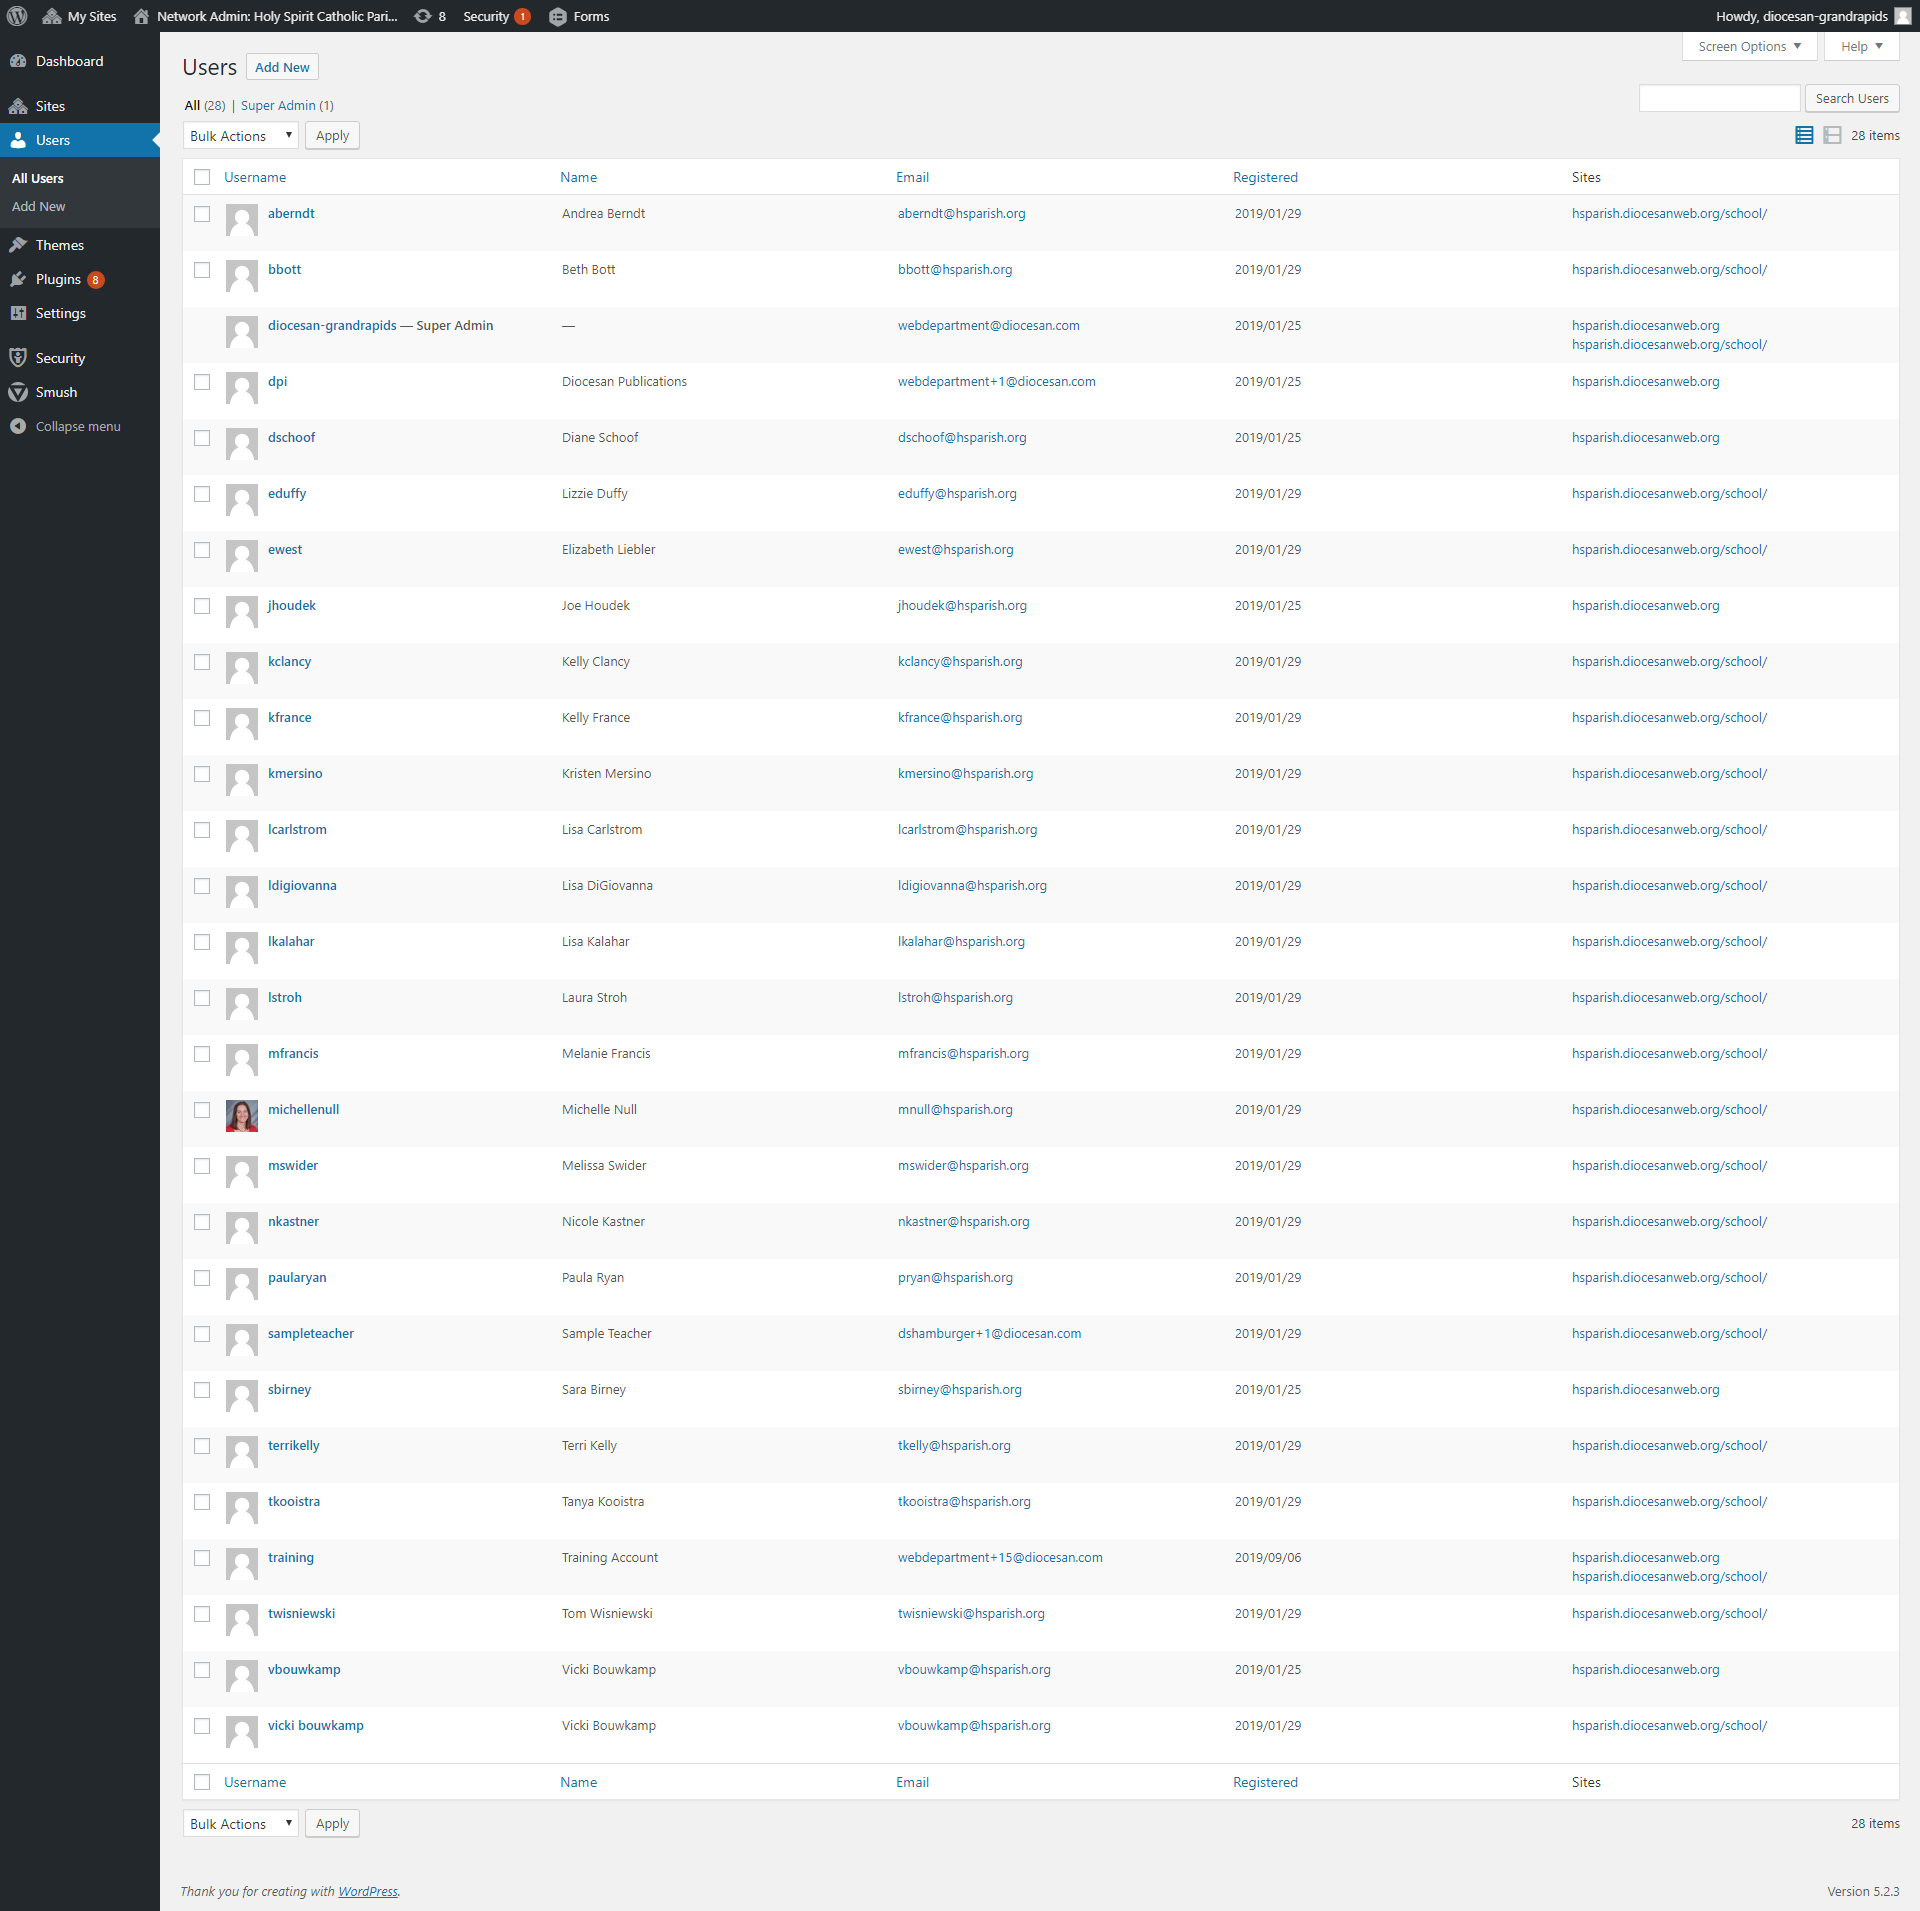The height and width of the screenshot is (1911, 1920).
Task: Check the select-all box in header
Action: pyautogui.click(x=202, y=177)
